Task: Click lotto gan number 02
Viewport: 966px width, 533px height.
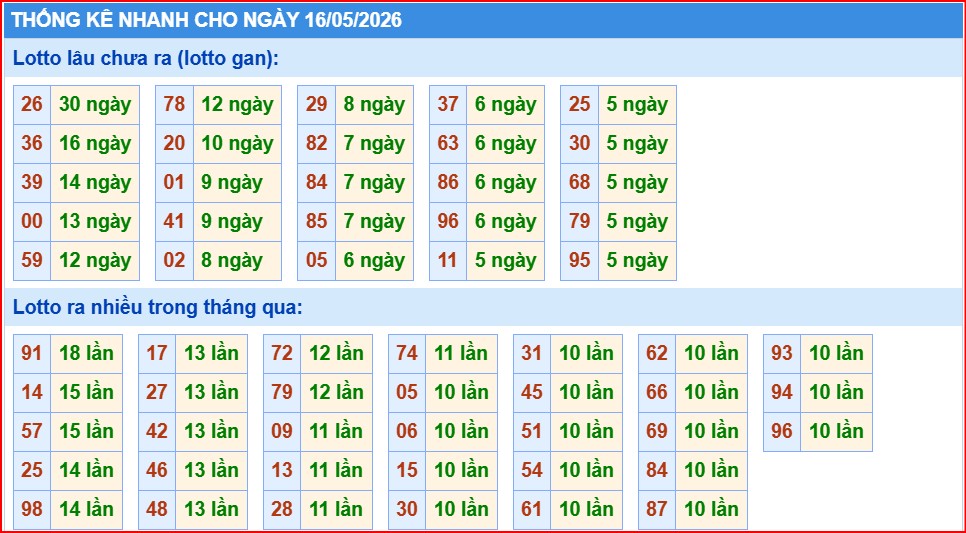Action: pyautogui.click(x=174, y=260)
